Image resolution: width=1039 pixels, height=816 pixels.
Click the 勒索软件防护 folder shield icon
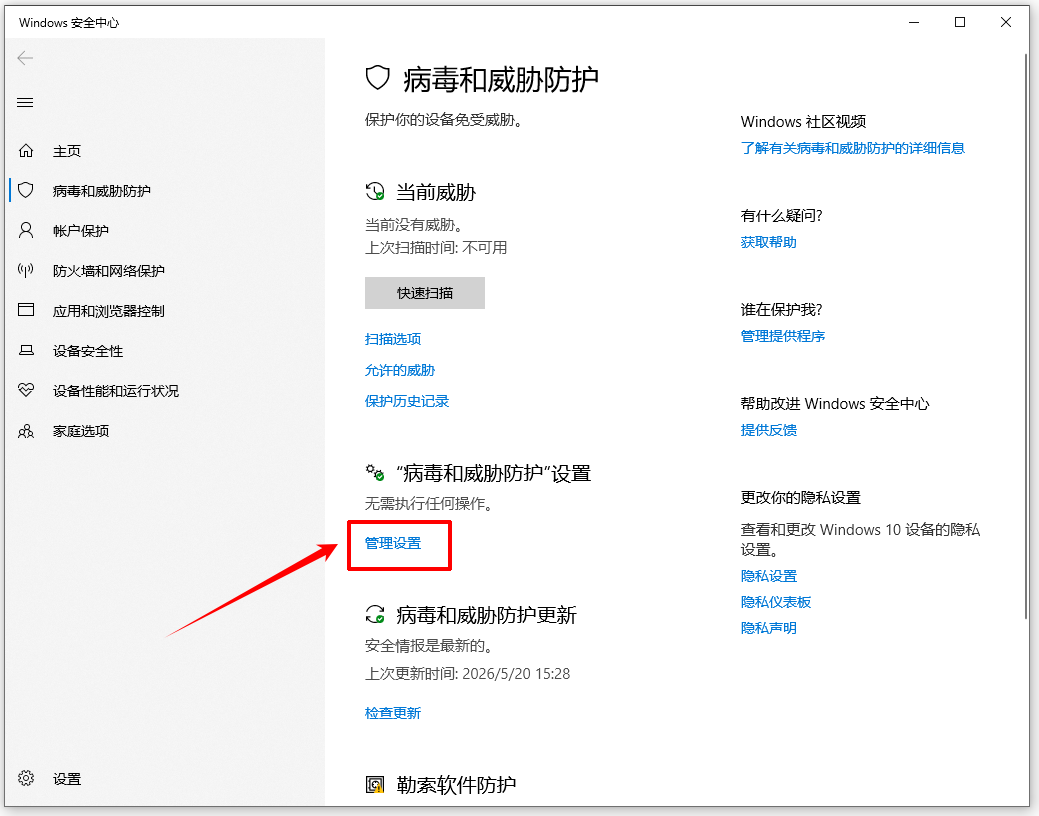click(x=375, y=785)
